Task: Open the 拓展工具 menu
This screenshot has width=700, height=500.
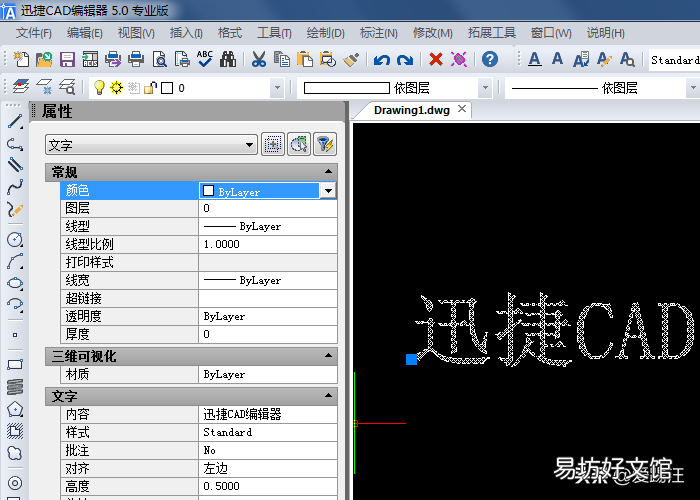Action: 492,33
